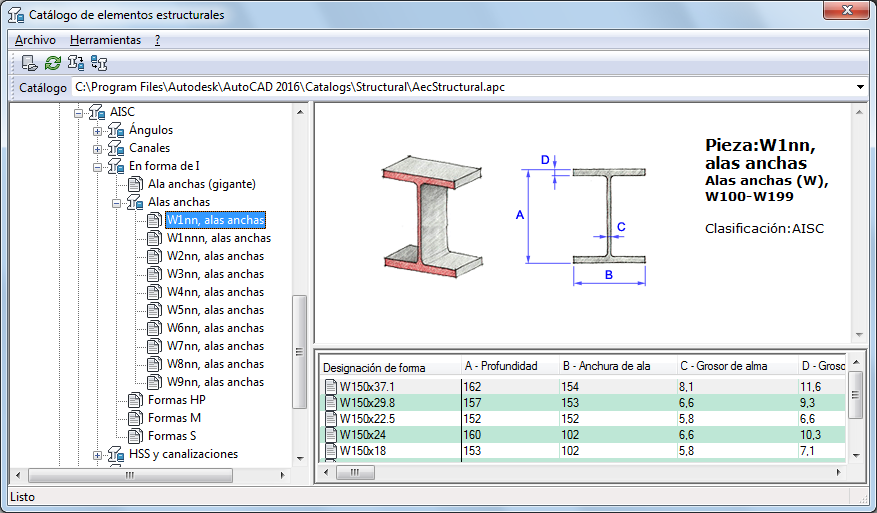
Task: Click the 6,6 value in the W150x22.5 row
Action: [x=807, y=418]
